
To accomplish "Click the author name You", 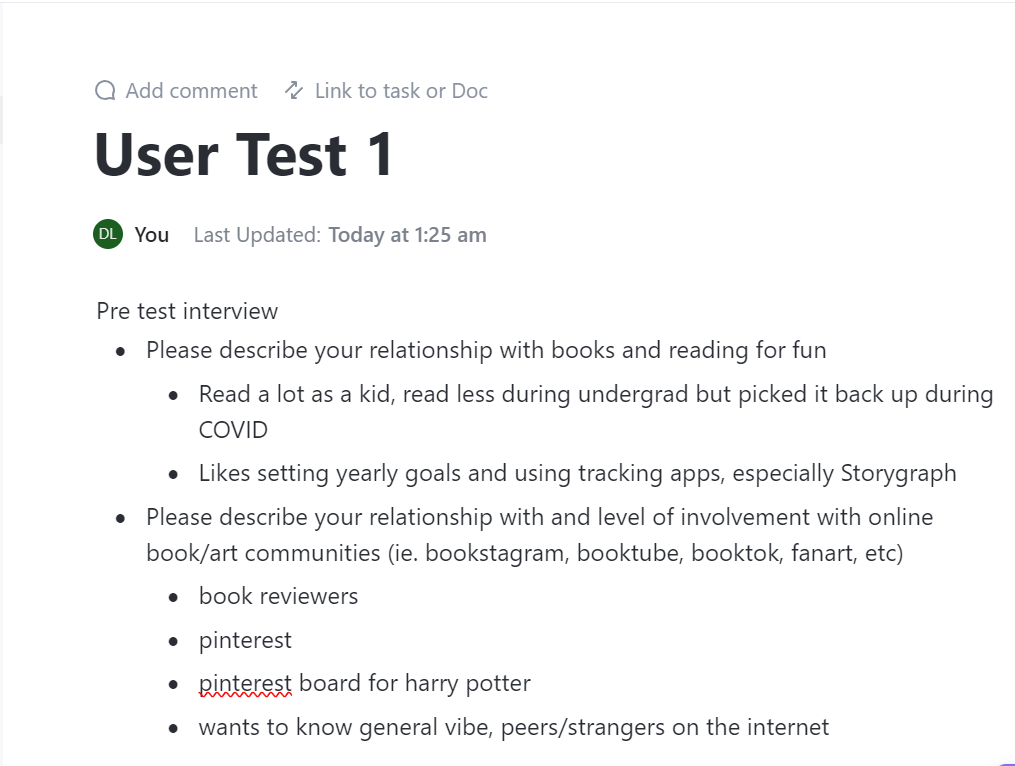I will [151, 234].
